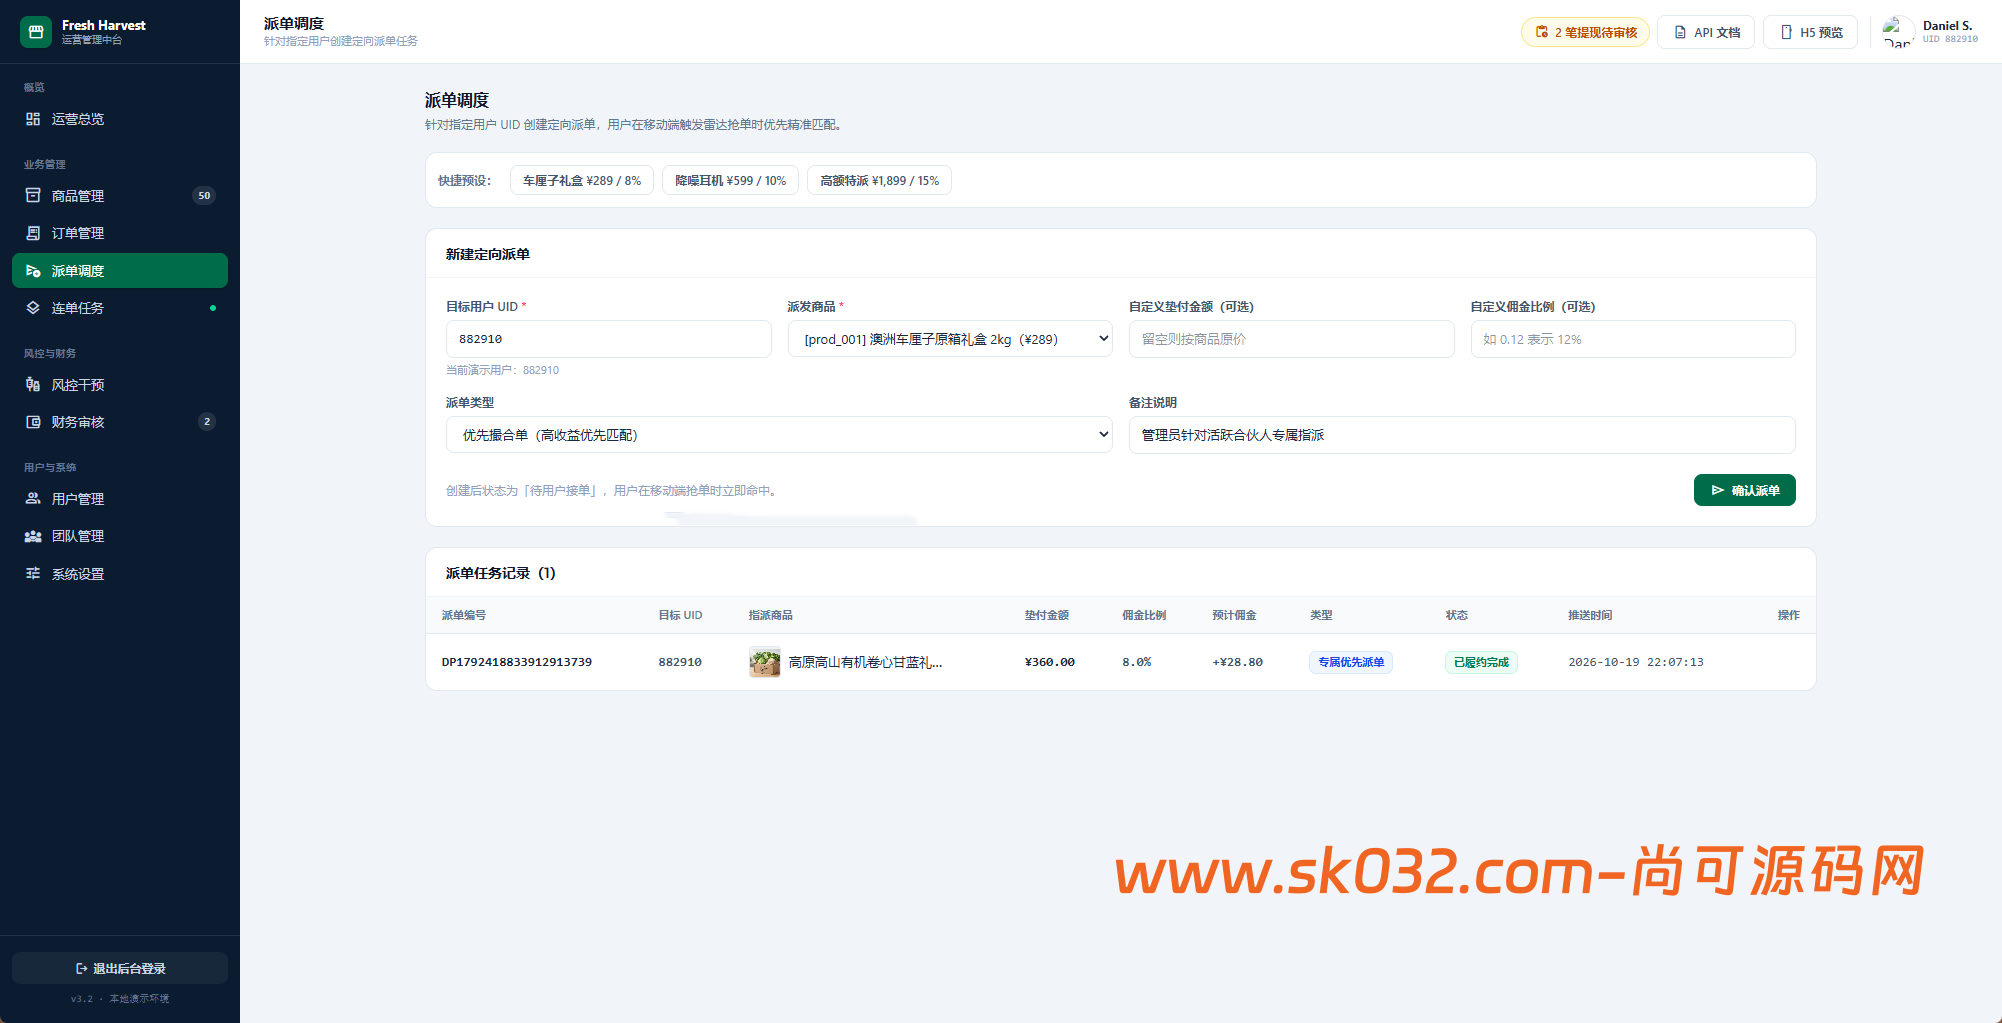
Task: Open 风控干预 in the sidebar
Action: pos(120,385)
